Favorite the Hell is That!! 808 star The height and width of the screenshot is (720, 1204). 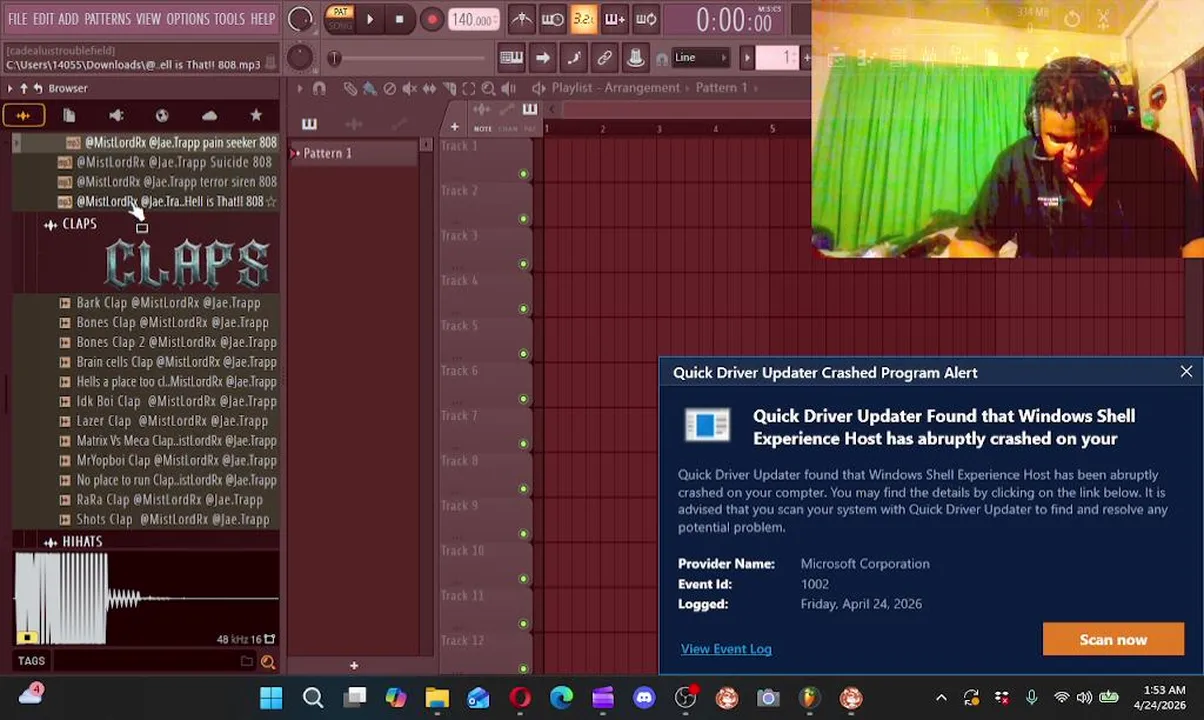click(271, 201)
